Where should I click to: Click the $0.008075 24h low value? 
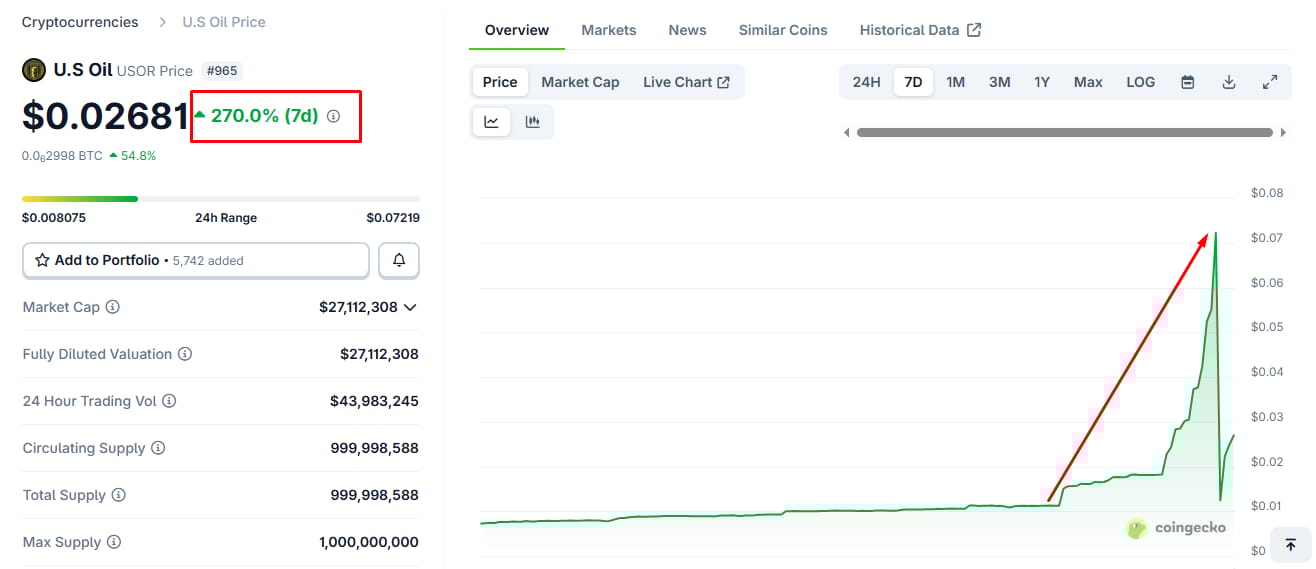pos(54,218)
